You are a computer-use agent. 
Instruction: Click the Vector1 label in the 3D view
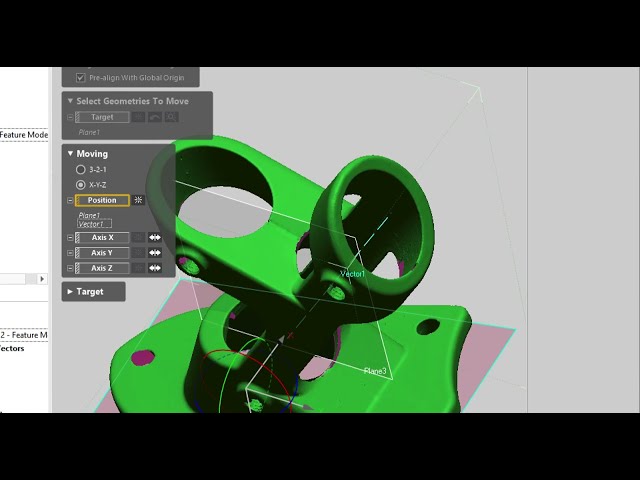(x=353, y=274)
